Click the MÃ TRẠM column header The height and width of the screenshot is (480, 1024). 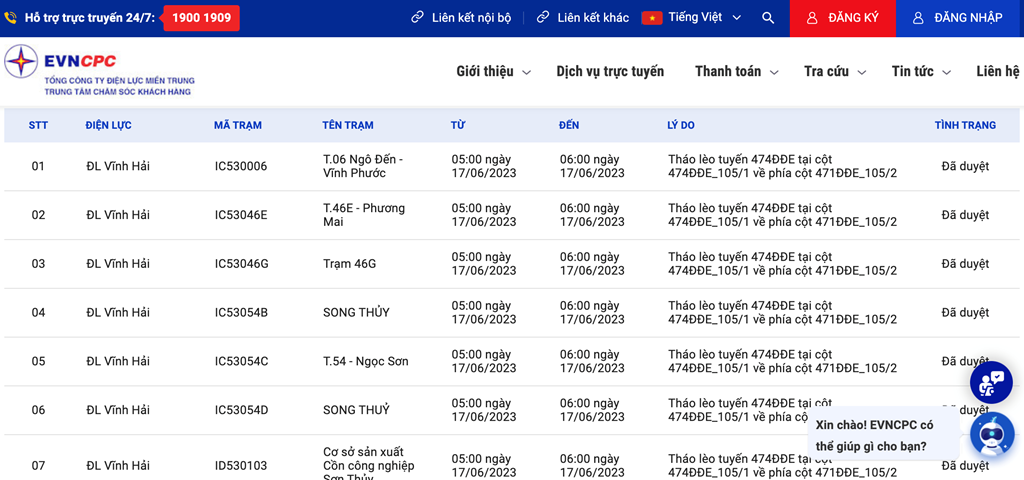238,125
